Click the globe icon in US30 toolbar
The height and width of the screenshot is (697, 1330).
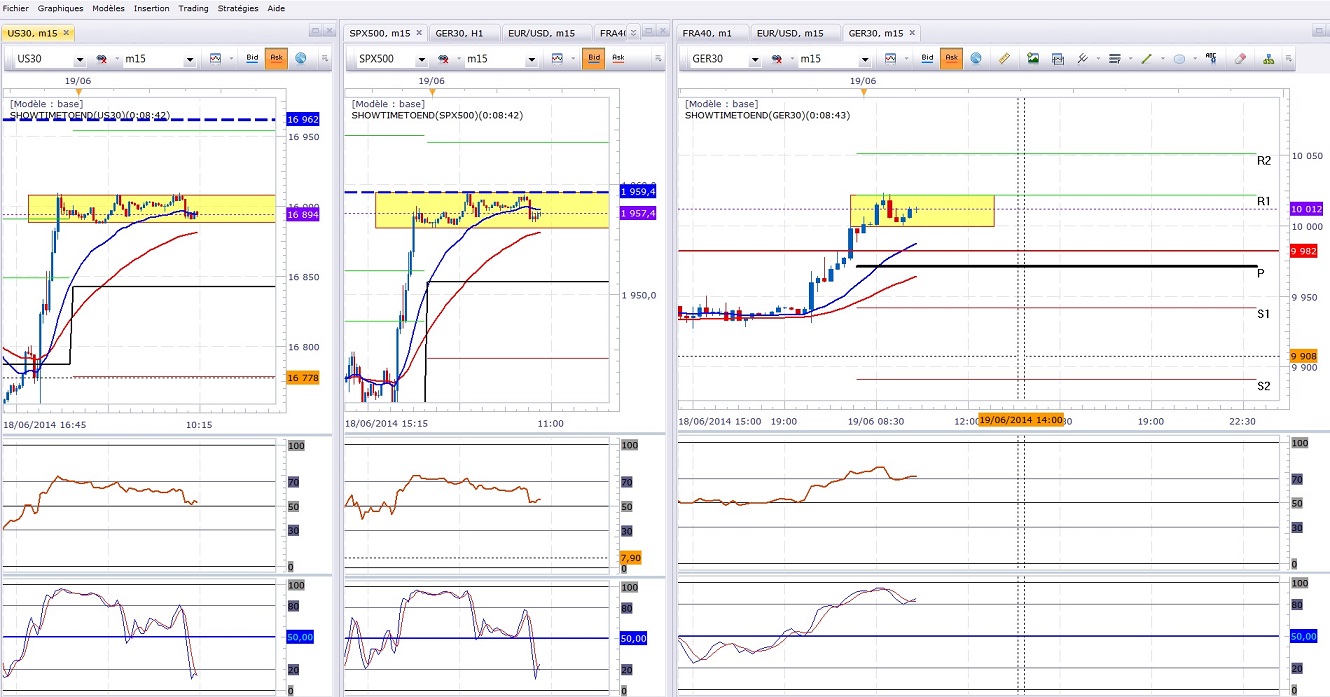(300, 59)
